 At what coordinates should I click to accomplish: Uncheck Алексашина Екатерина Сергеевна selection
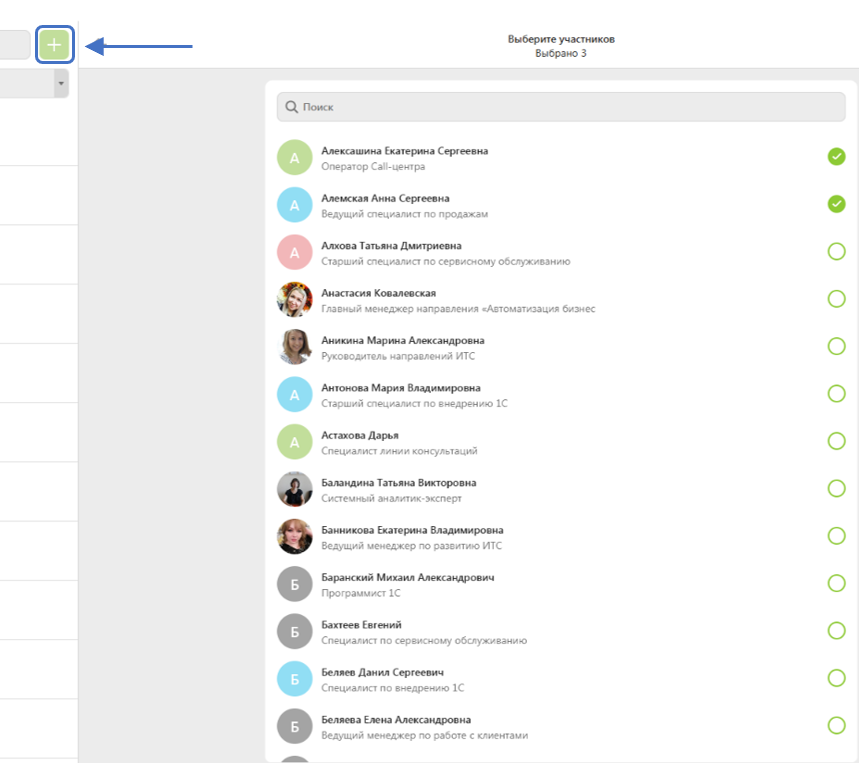coord(836,157)
